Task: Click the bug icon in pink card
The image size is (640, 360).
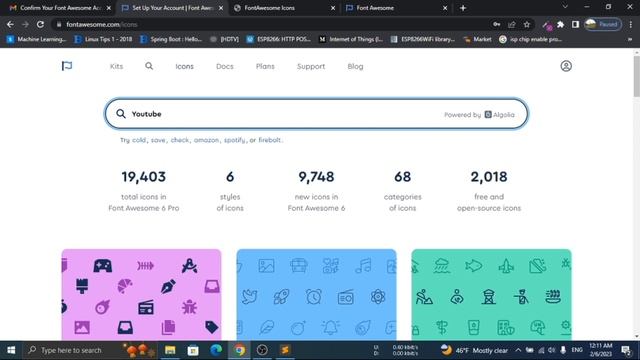Action: [x=189, y=307]
